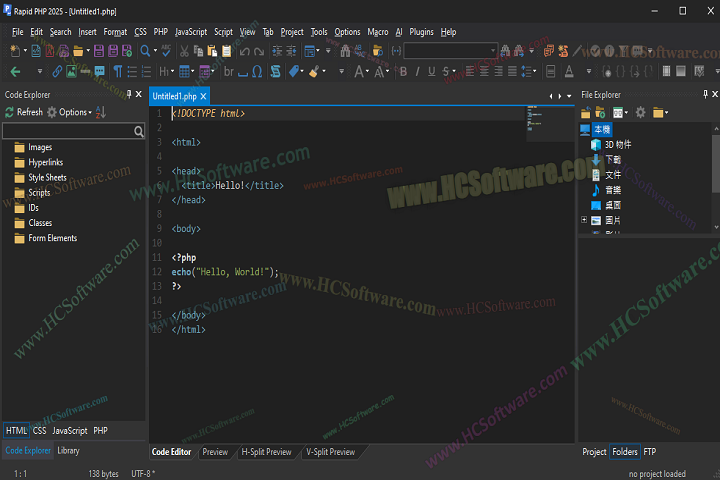
Task: Close the Untitled1.php tab
Action: pos(203,96)
